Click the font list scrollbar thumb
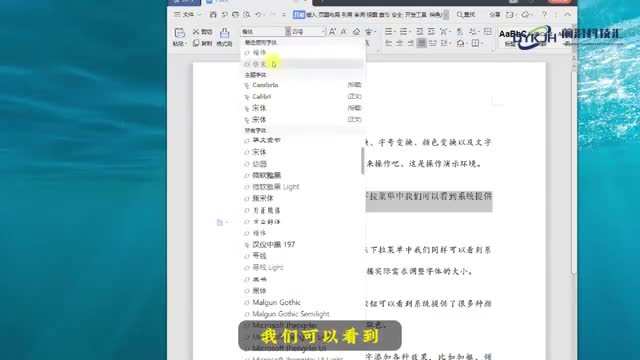This screenshot has height=360, width=640. point(362,160)
